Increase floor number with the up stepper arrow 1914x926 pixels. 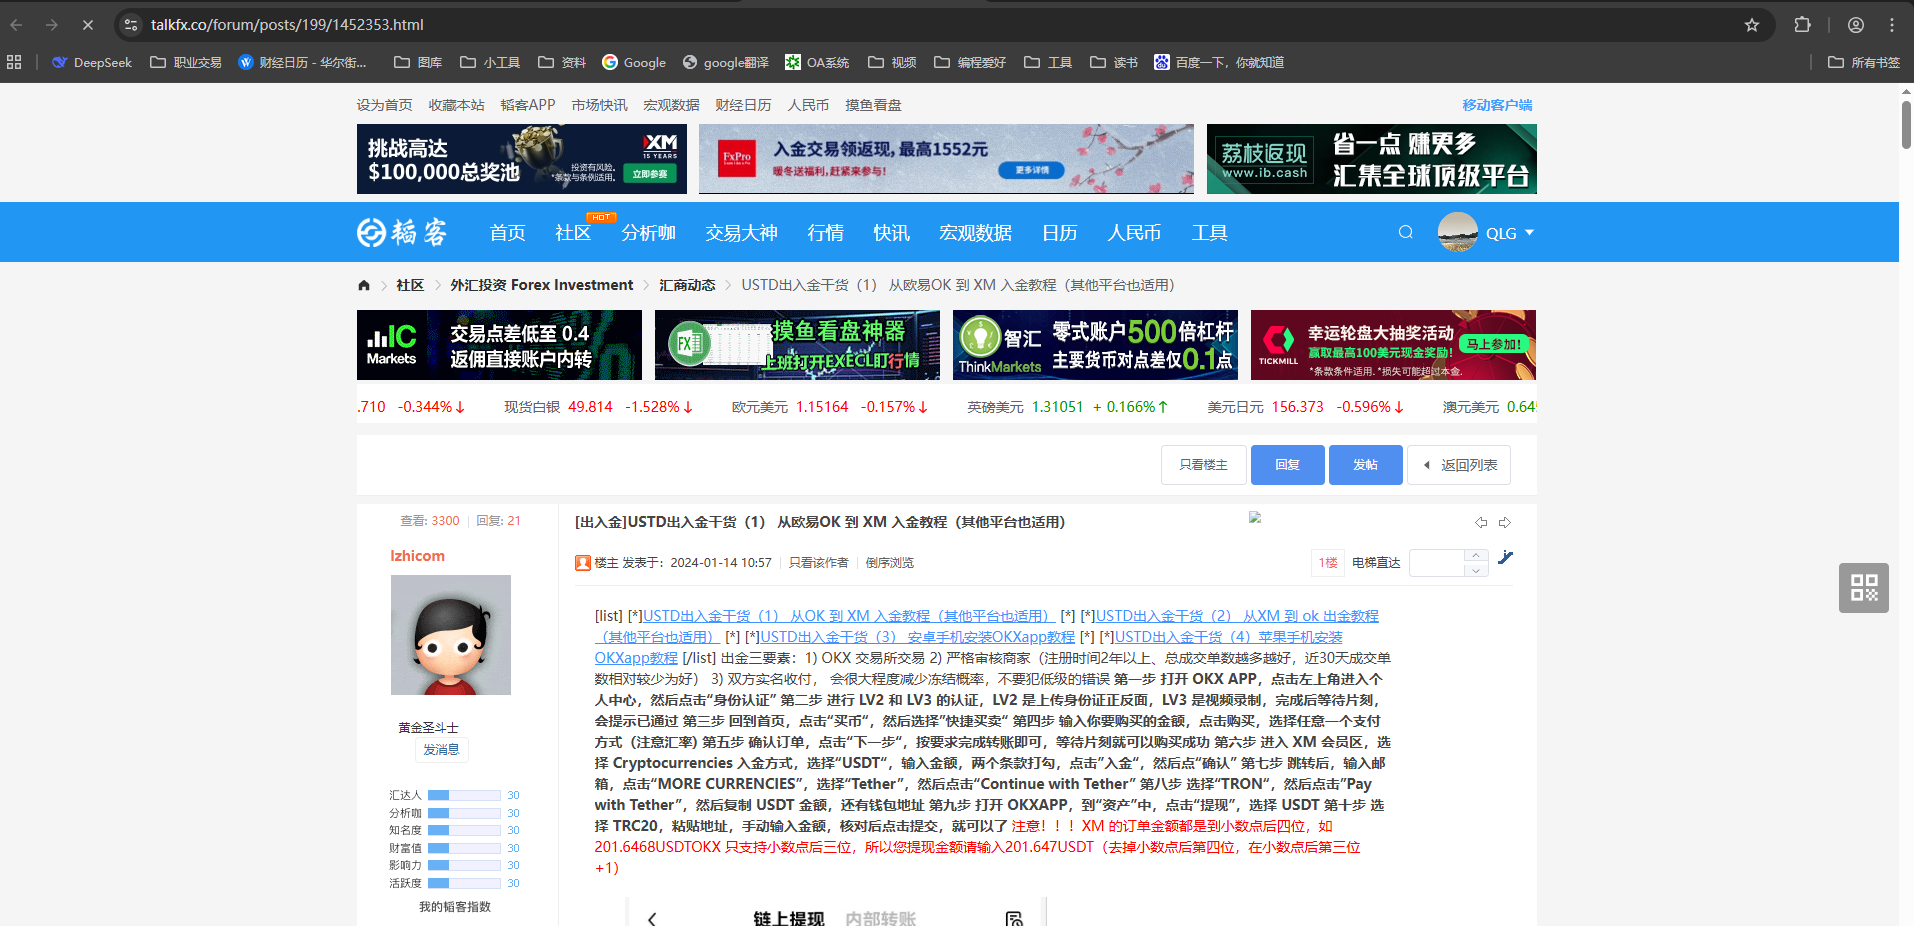(1475, 556)
